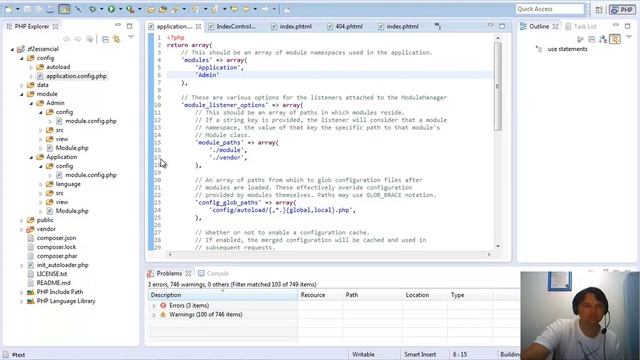The height and width of the screenshot is (360, 640).
Task: Toggle Link with Editor in PHP Explorer
Action: (x=116, y=39)
